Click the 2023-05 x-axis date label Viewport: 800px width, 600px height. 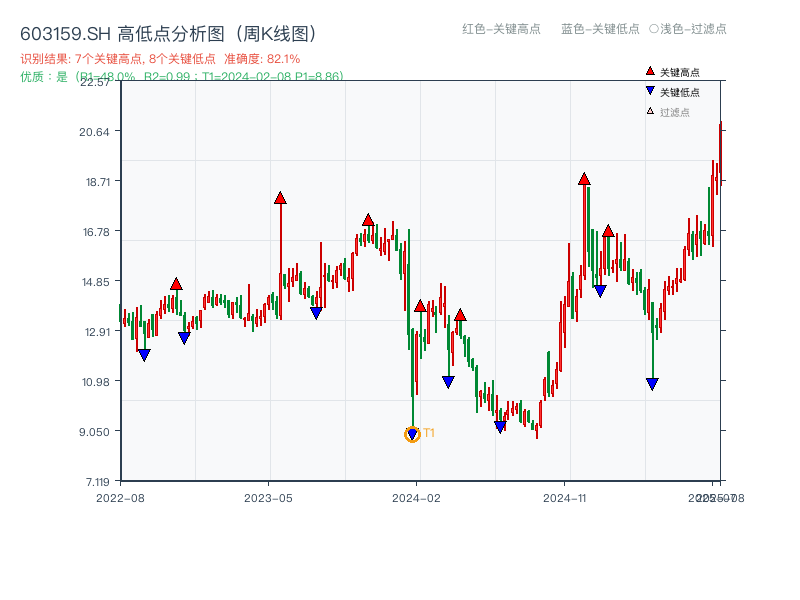point(268,498)
